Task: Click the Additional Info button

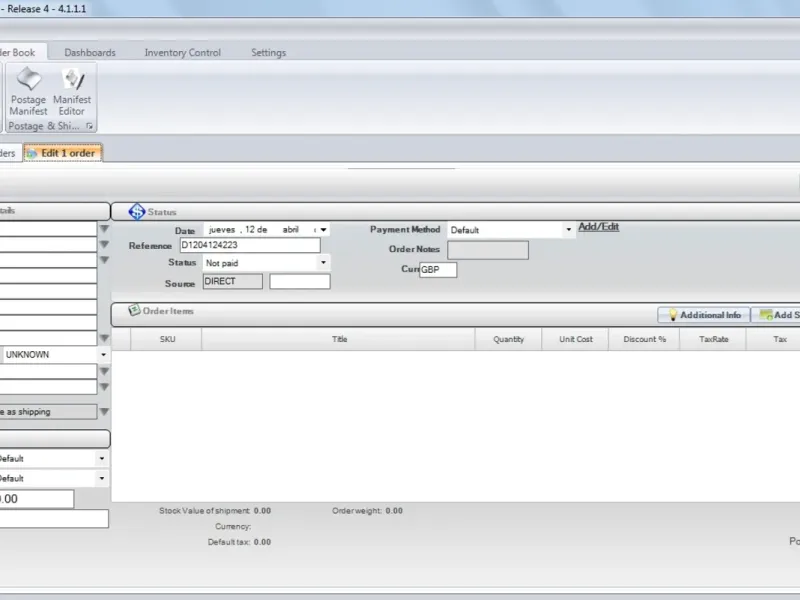Action: coord(704,315)
